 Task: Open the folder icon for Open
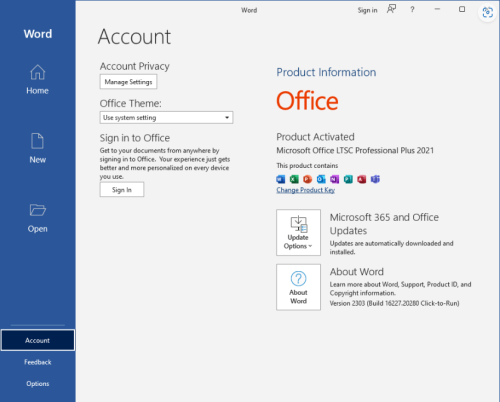(x=37, y=210)
